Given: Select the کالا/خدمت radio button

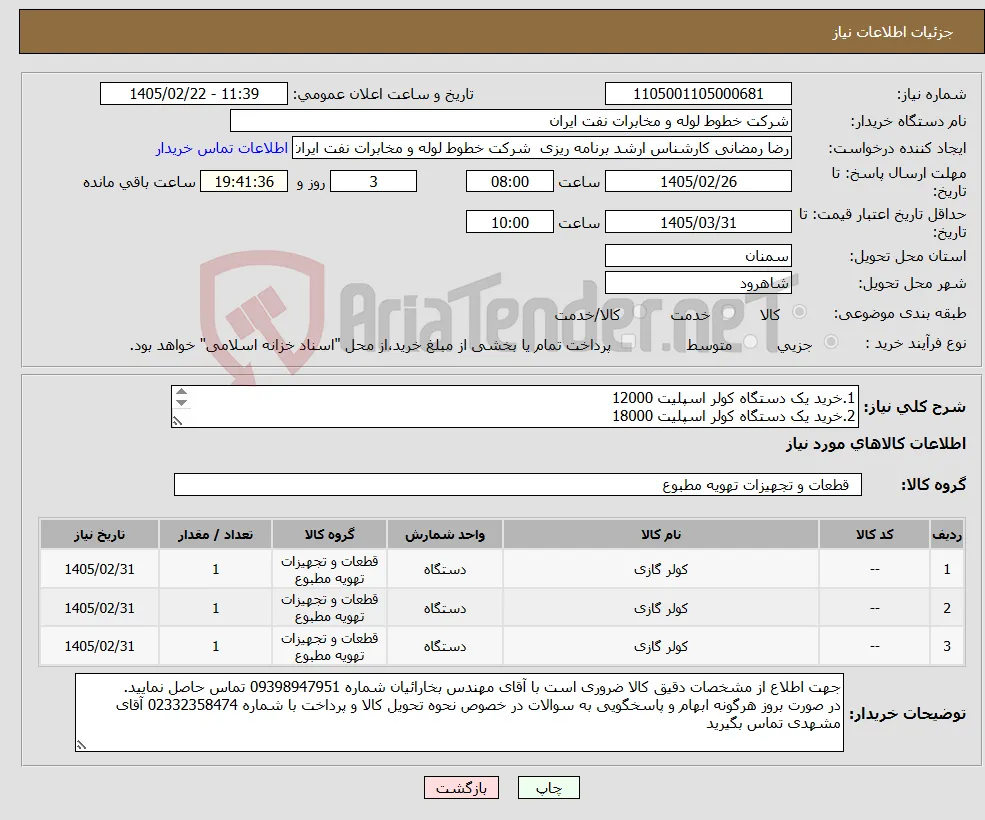Looking at the screenshot, I should 639,312.
